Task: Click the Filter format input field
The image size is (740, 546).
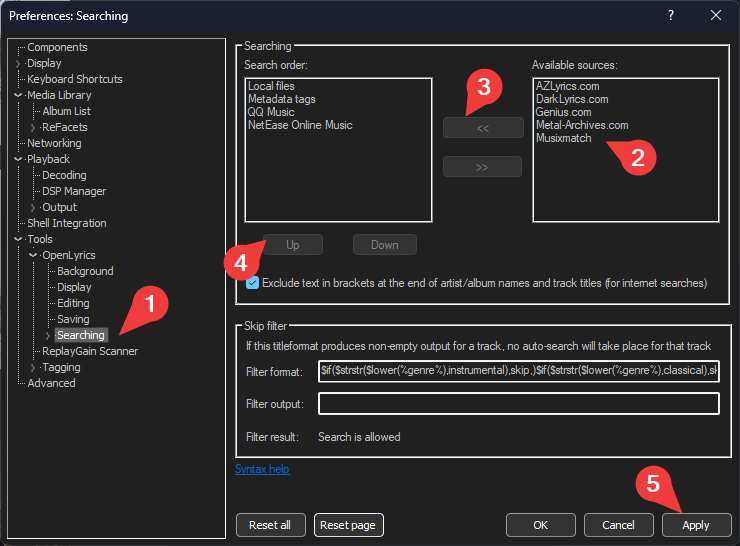Action: [518, 372]
